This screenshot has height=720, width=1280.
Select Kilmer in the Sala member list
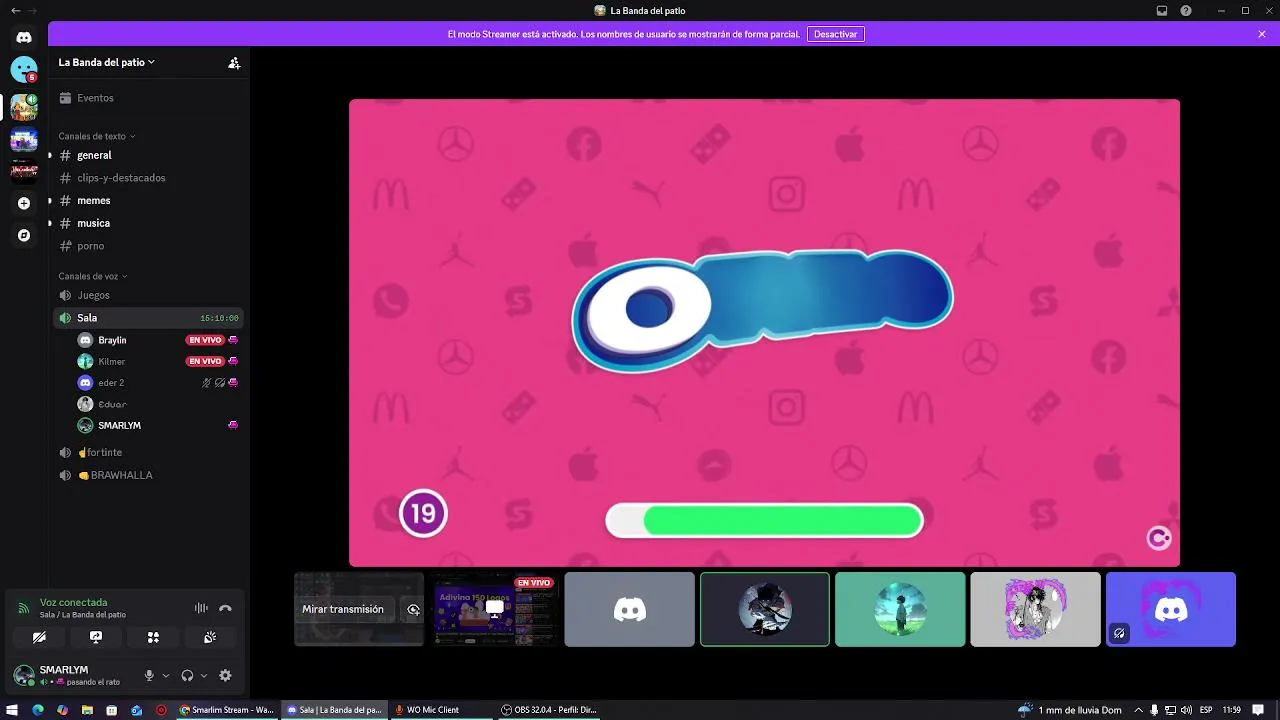158,361
